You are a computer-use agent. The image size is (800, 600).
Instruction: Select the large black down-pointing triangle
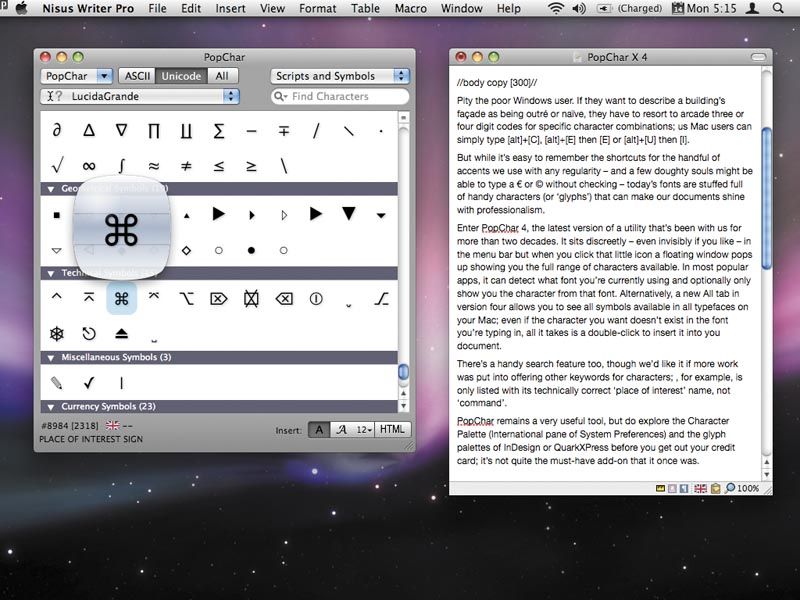click(x=349, y=213)
